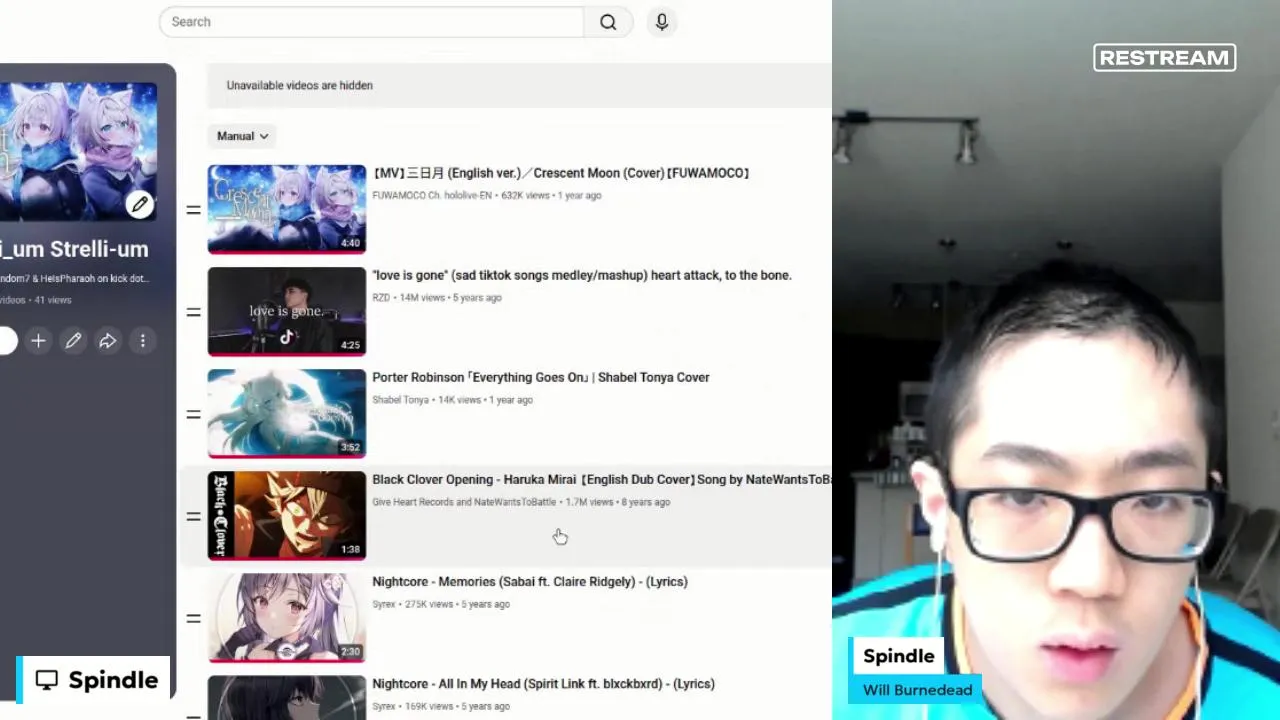This screenshot has width=1280, height=720.
Task: Open Nightcore All In My Head thumbnail
Action: tap(287, 698)
